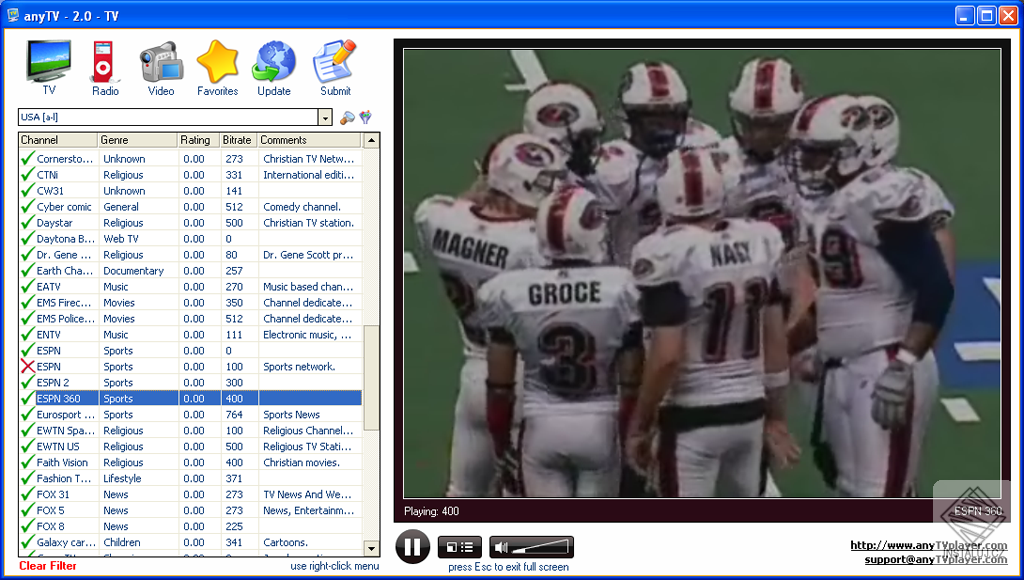Click the green checkmark next to EATV
The width and height of the screenshot is (1024, 580).
27,287
